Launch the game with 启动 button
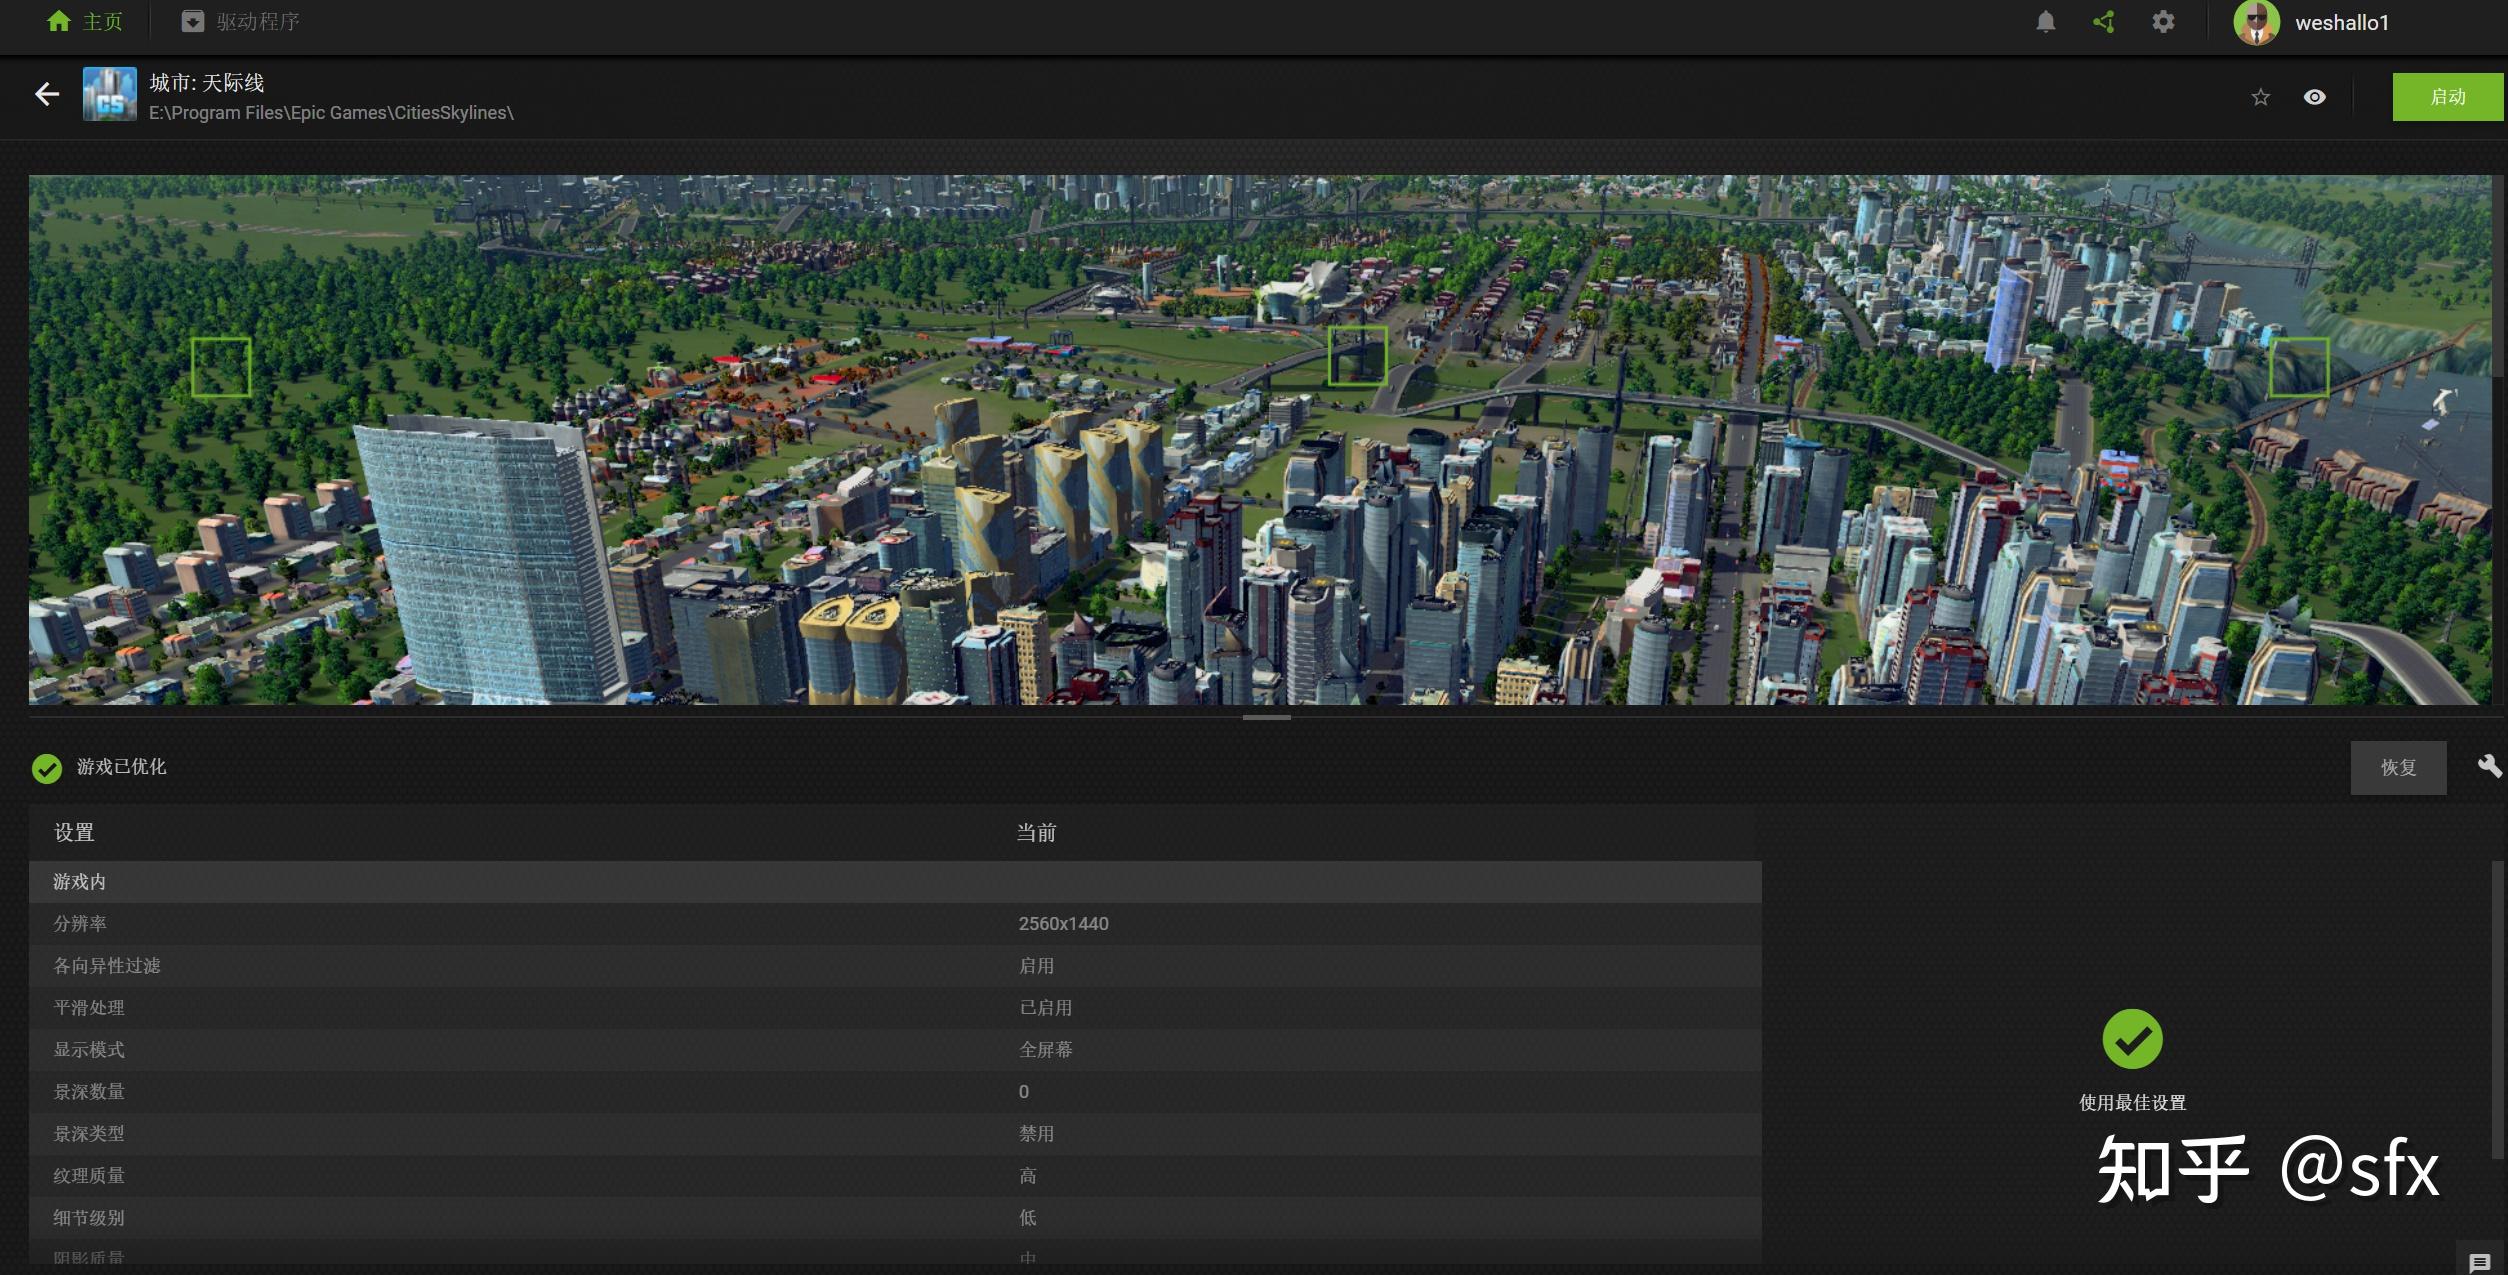The width and height of the screenshot is (2508, 1275). tap(2448, 97)
